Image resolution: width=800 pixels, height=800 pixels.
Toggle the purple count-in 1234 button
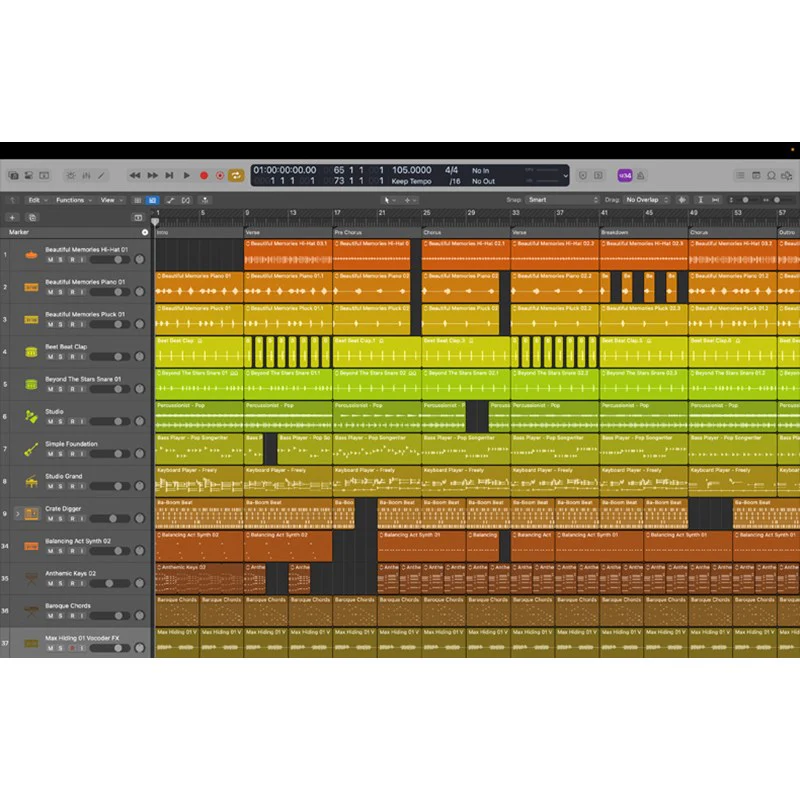tap(625, 176)
